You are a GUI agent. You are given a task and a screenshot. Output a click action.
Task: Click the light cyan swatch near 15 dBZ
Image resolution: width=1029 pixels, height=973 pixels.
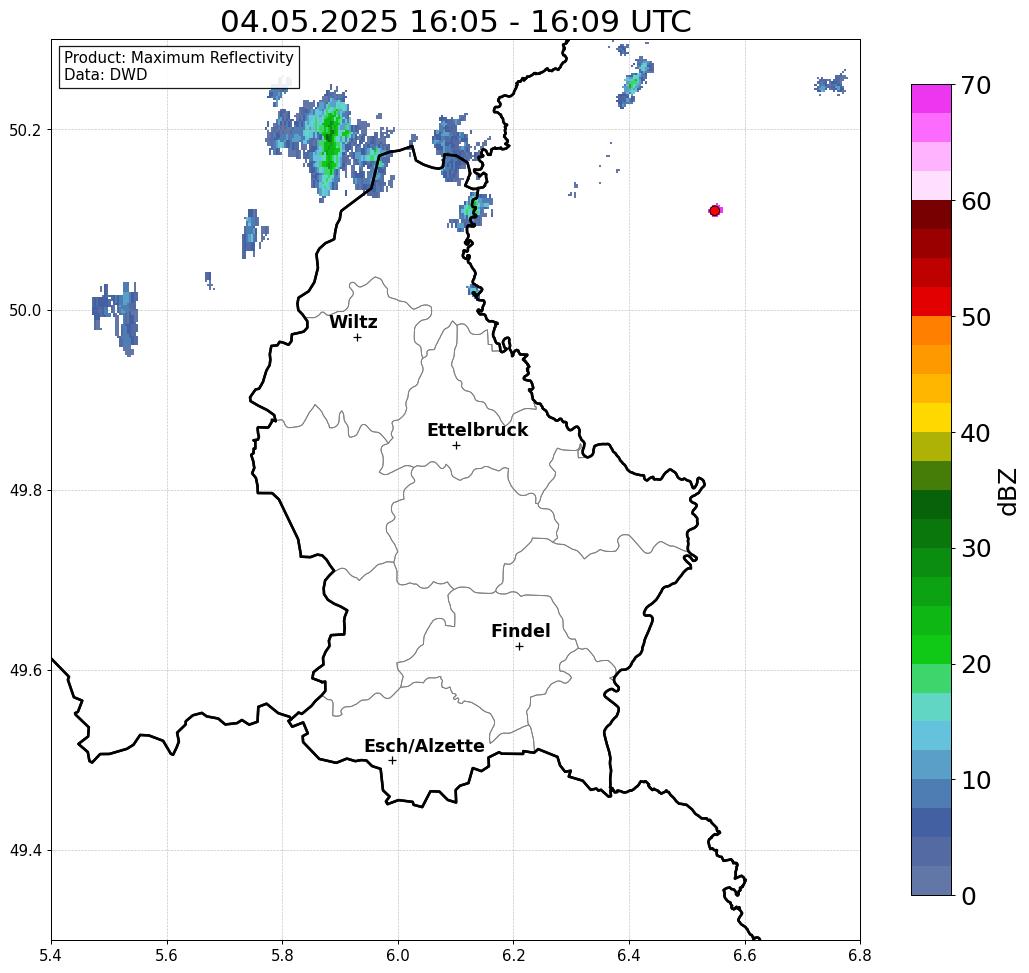[x=931, y=707]
